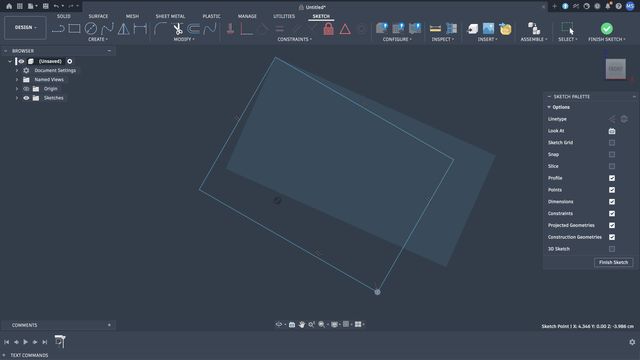Click the green Finish Sketch checkmark
This screenshot has width=640, height=360.
tap(607, 28)
